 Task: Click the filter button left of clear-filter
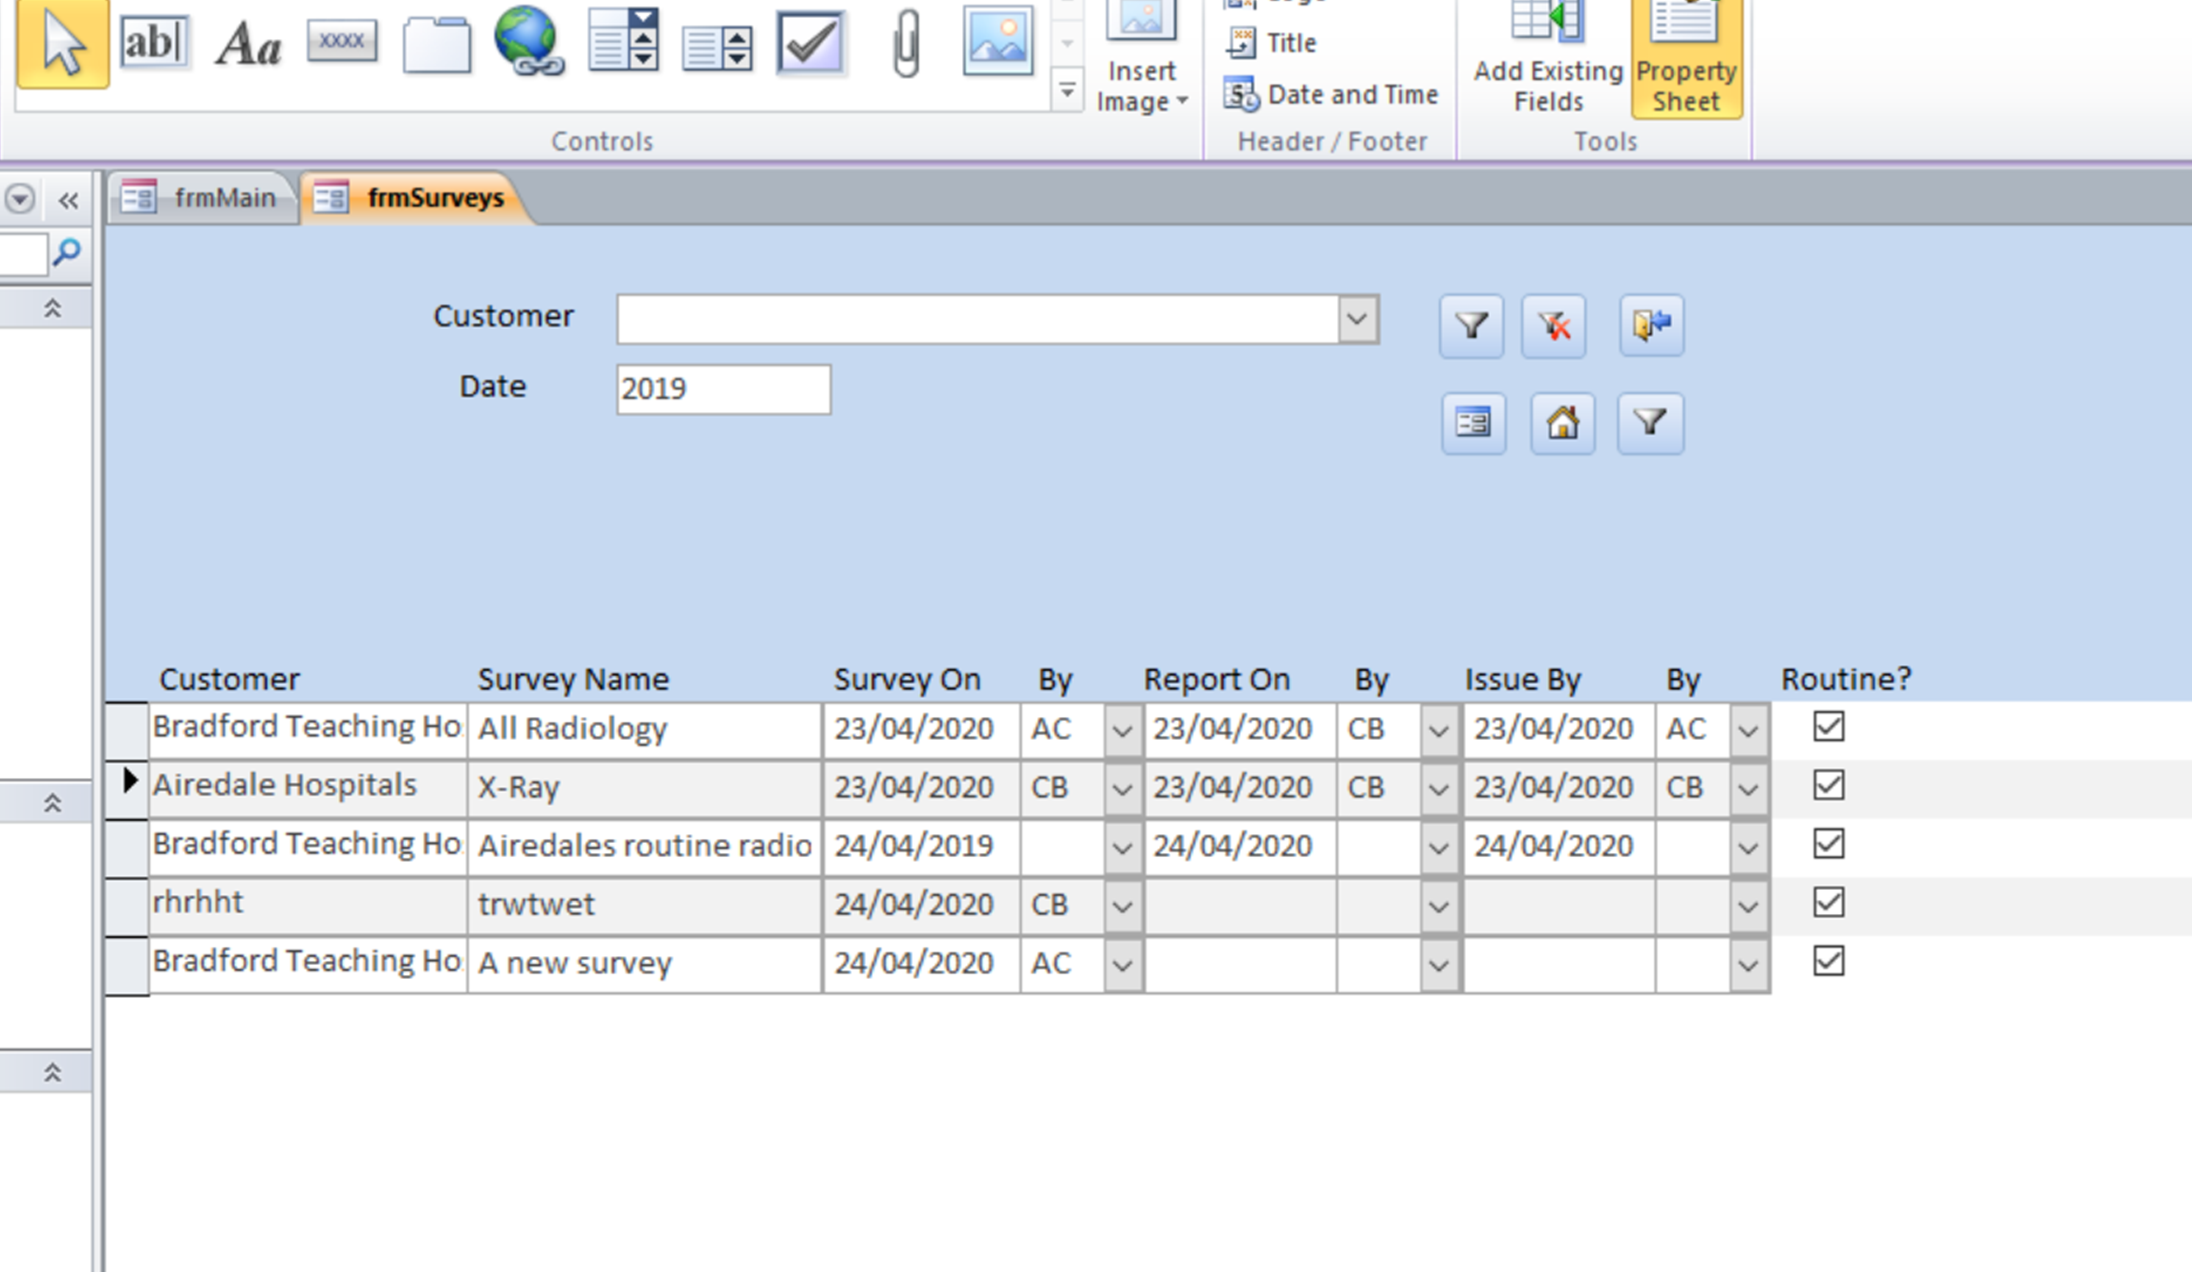[x=1471, y=326]
